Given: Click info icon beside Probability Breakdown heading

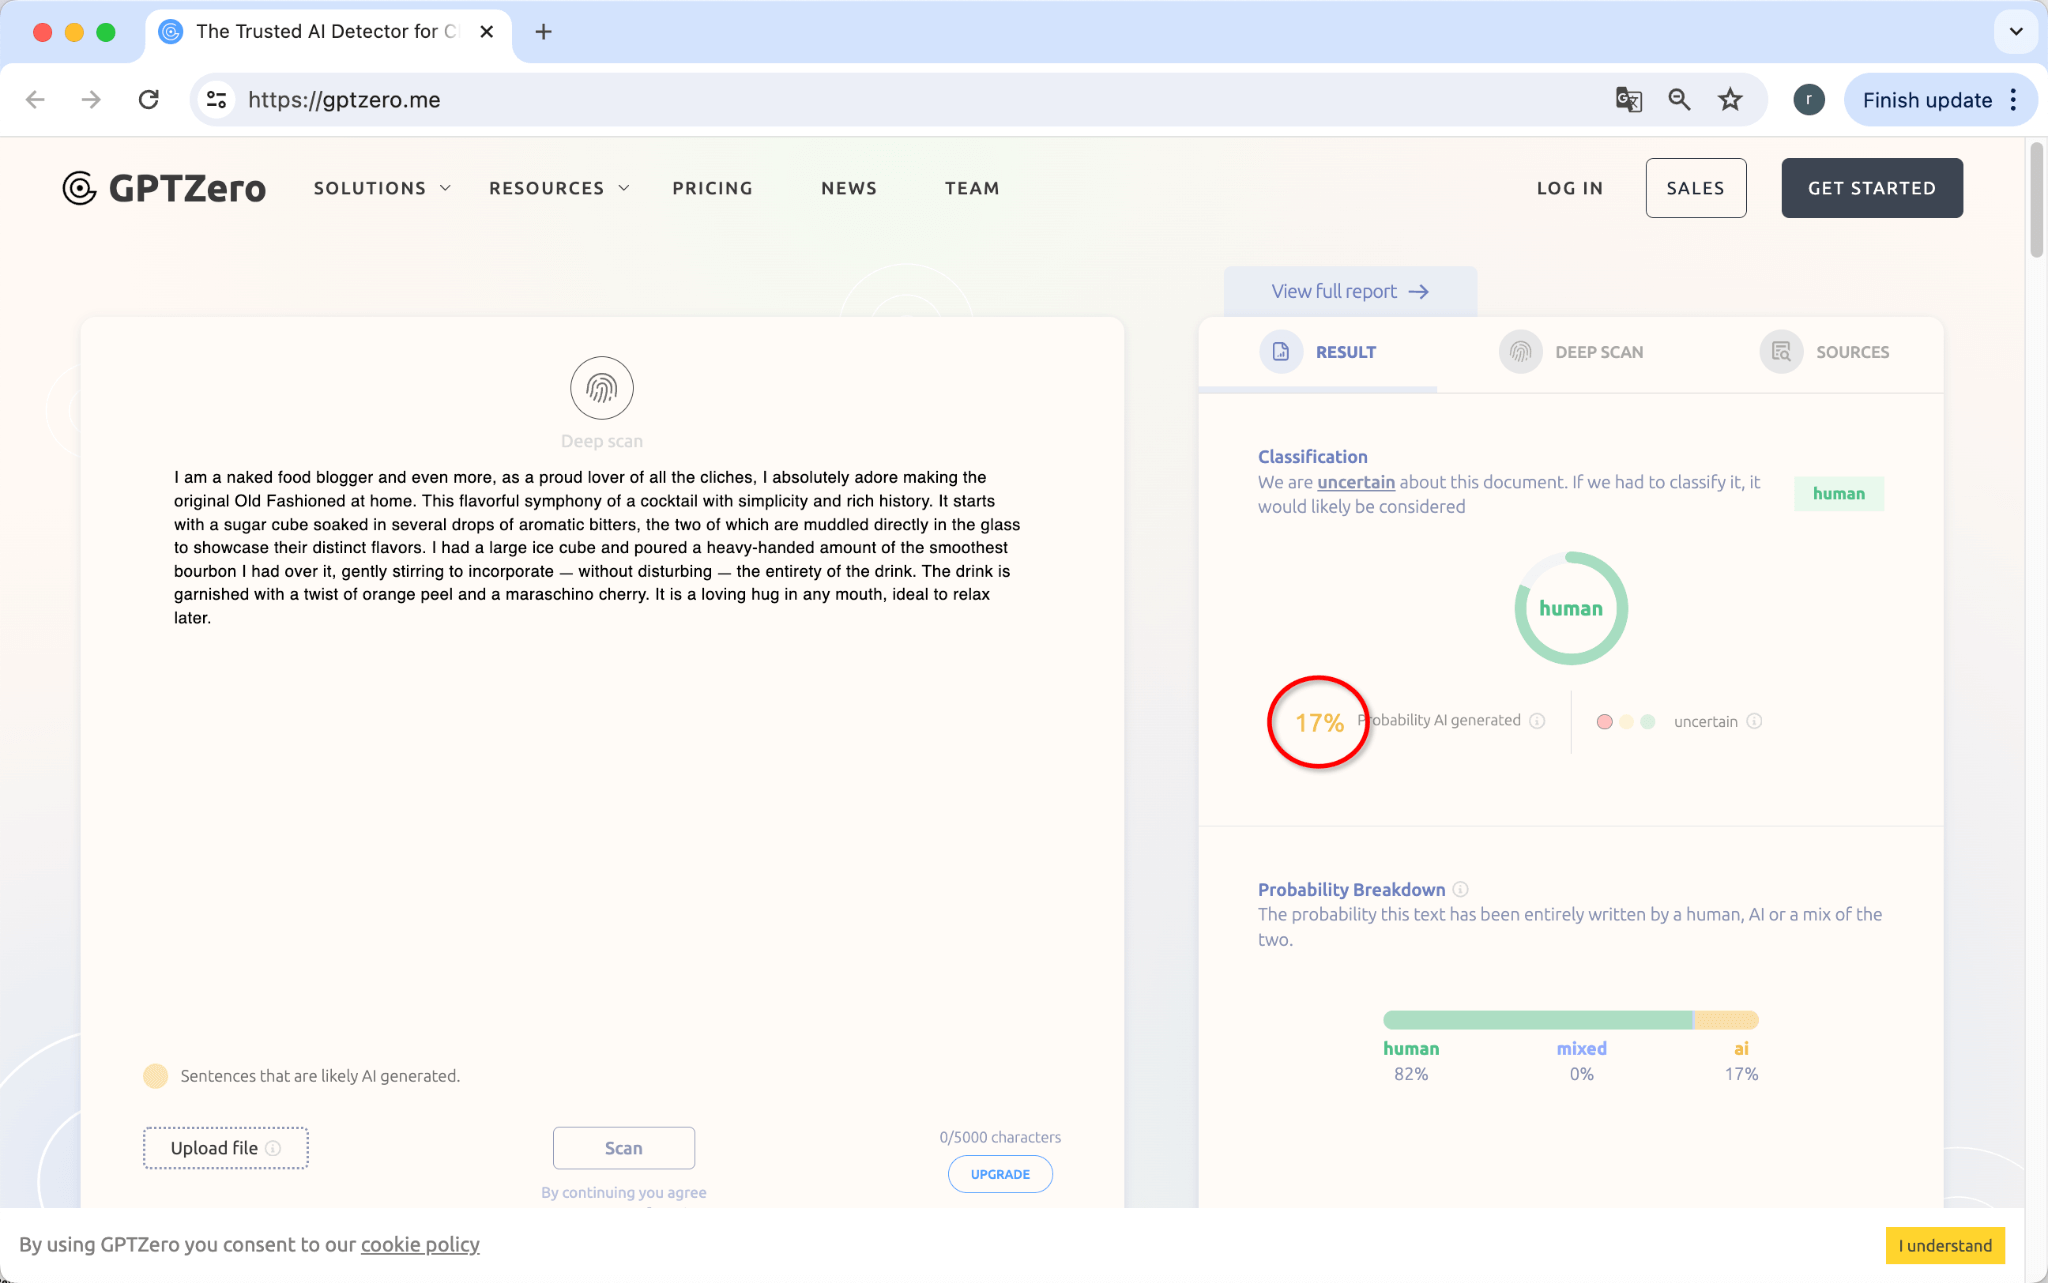Looking at the screenshot, I should point(1460,889).
